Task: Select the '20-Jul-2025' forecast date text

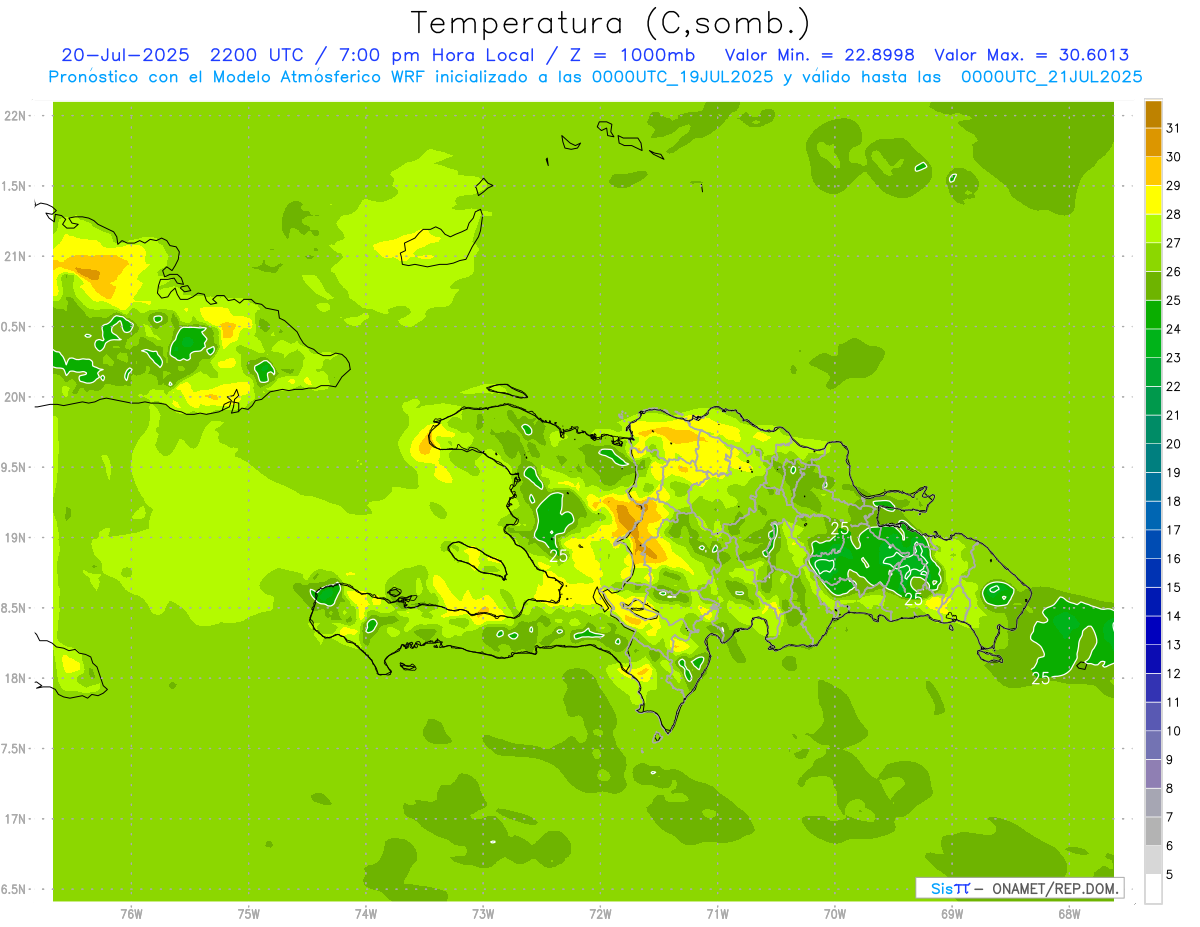Action: (x=126, y=55)
